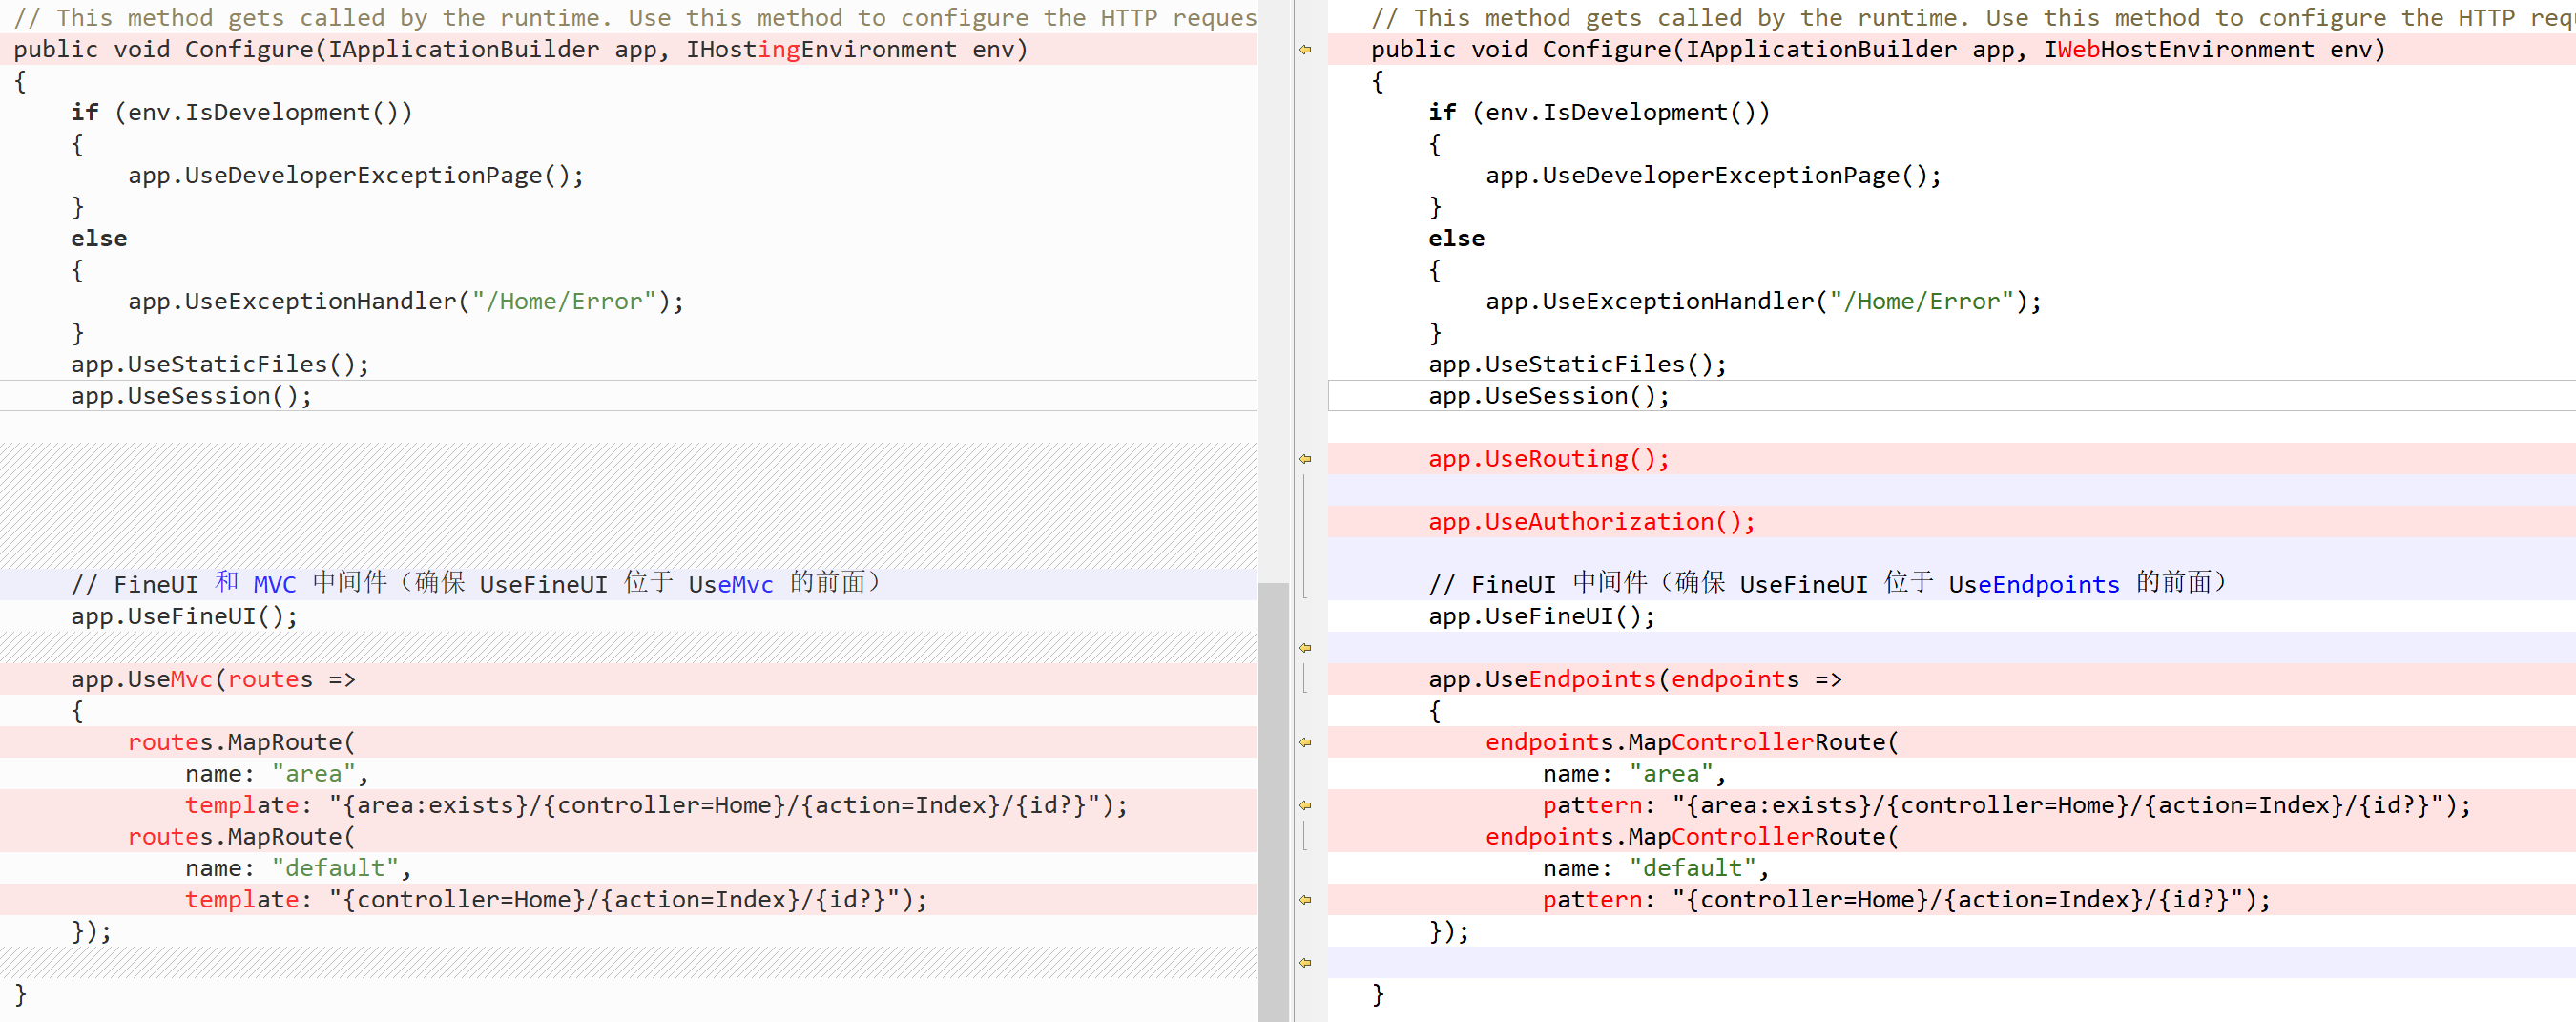This screenshot has width=2576, height=1022.
Task: Click IWebHostEnvironment in the right pane signature
Action: 2179,50
